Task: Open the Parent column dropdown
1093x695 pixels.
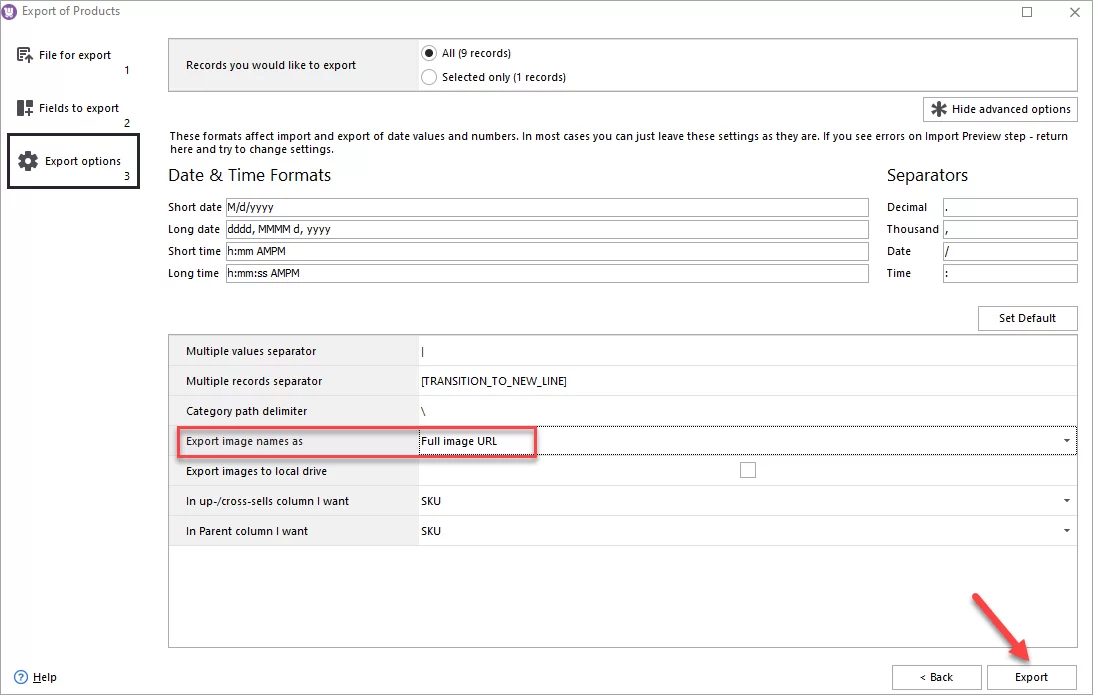Action: [x=1066, y=531]
